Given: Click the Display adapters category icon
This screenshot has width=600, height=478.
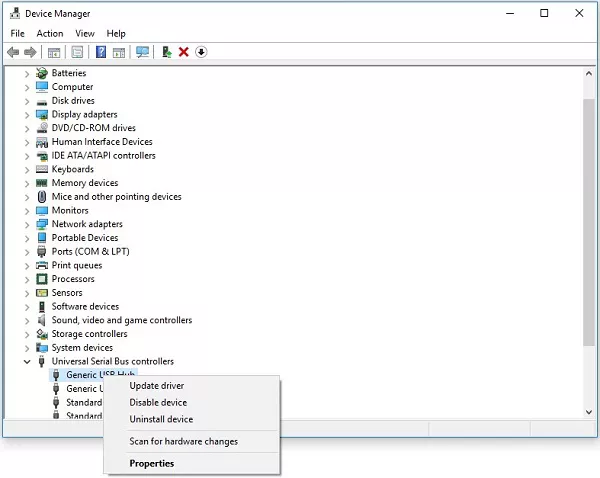Looking at the screenshot, I should (x=42, y=114).
